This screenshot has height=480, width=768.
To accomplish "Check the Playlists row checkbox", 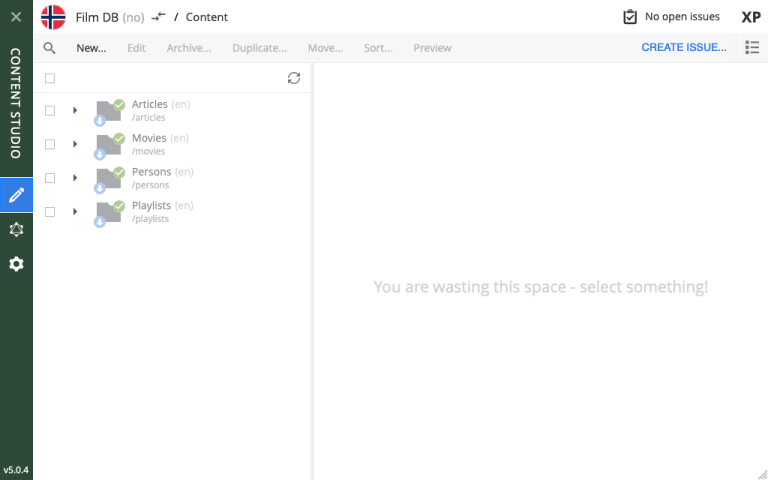I will [x=50, y=212].
